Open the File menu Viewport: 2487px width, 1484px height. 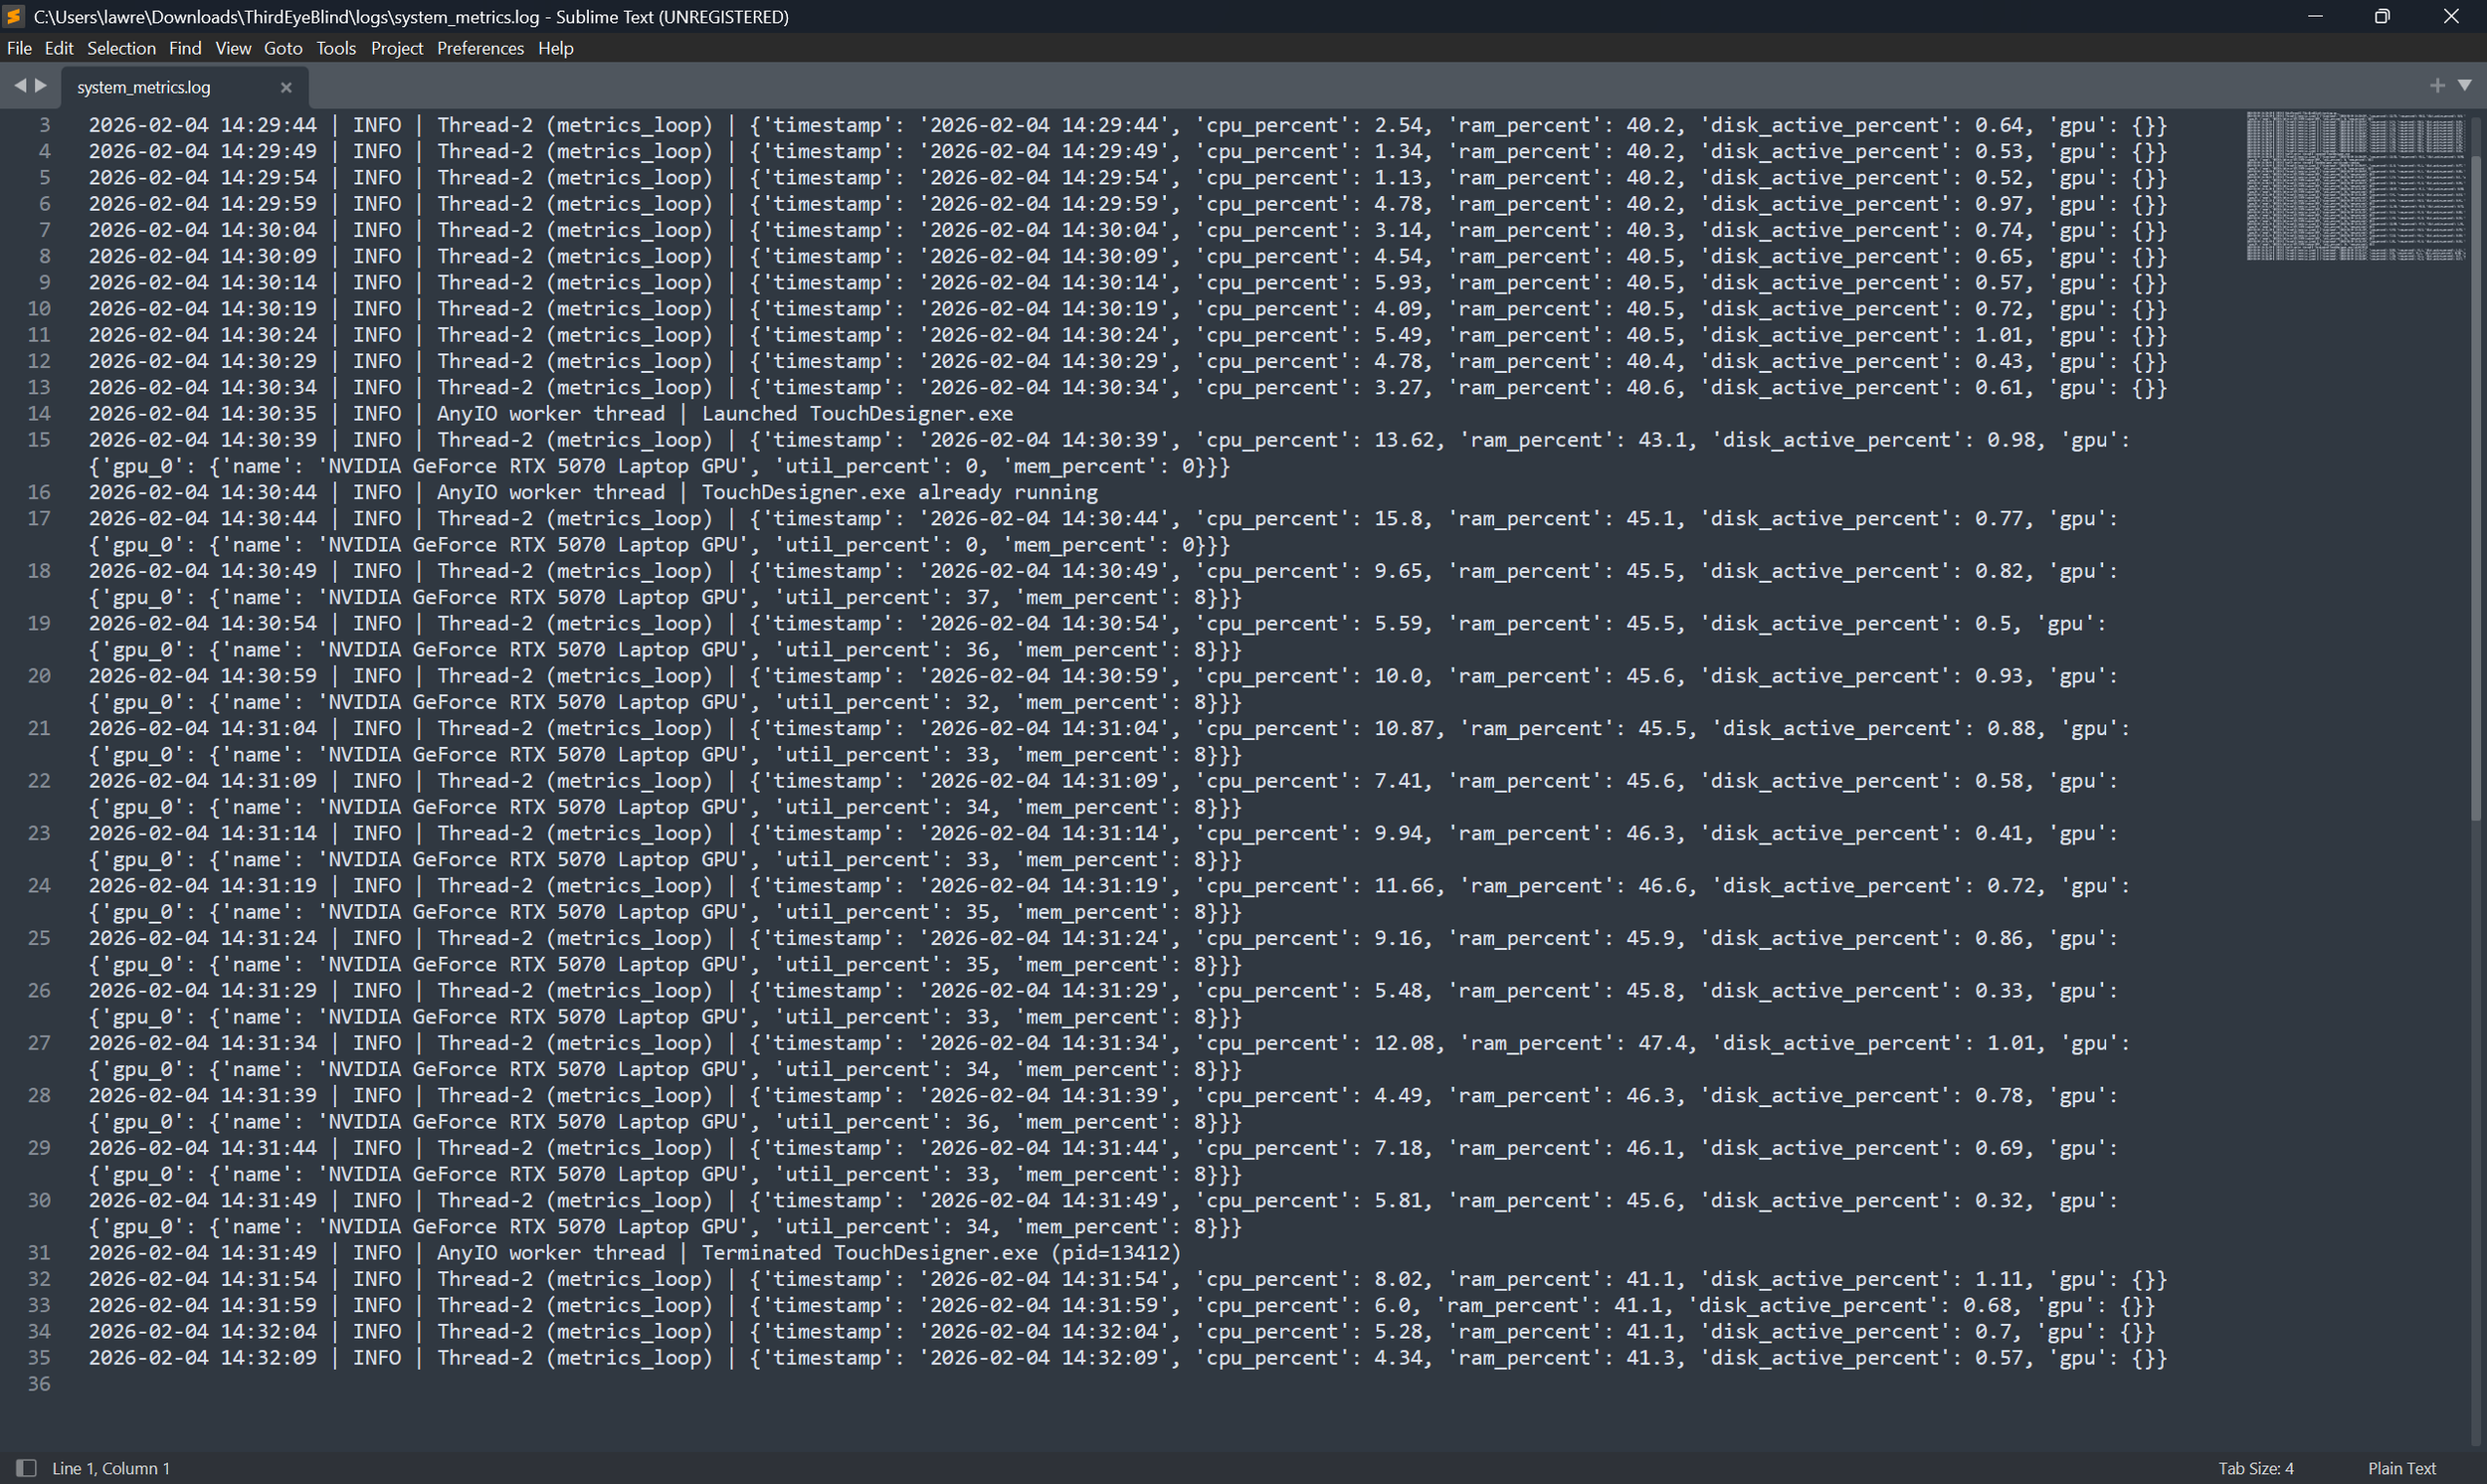coord(18,48)
